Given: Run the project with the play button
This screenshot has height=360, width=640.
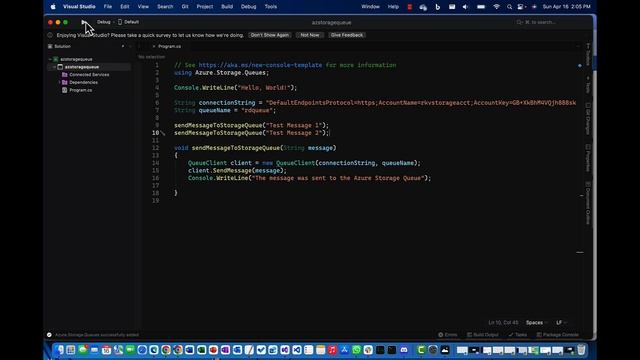Looking at the screenshot, I should point(83,22).
